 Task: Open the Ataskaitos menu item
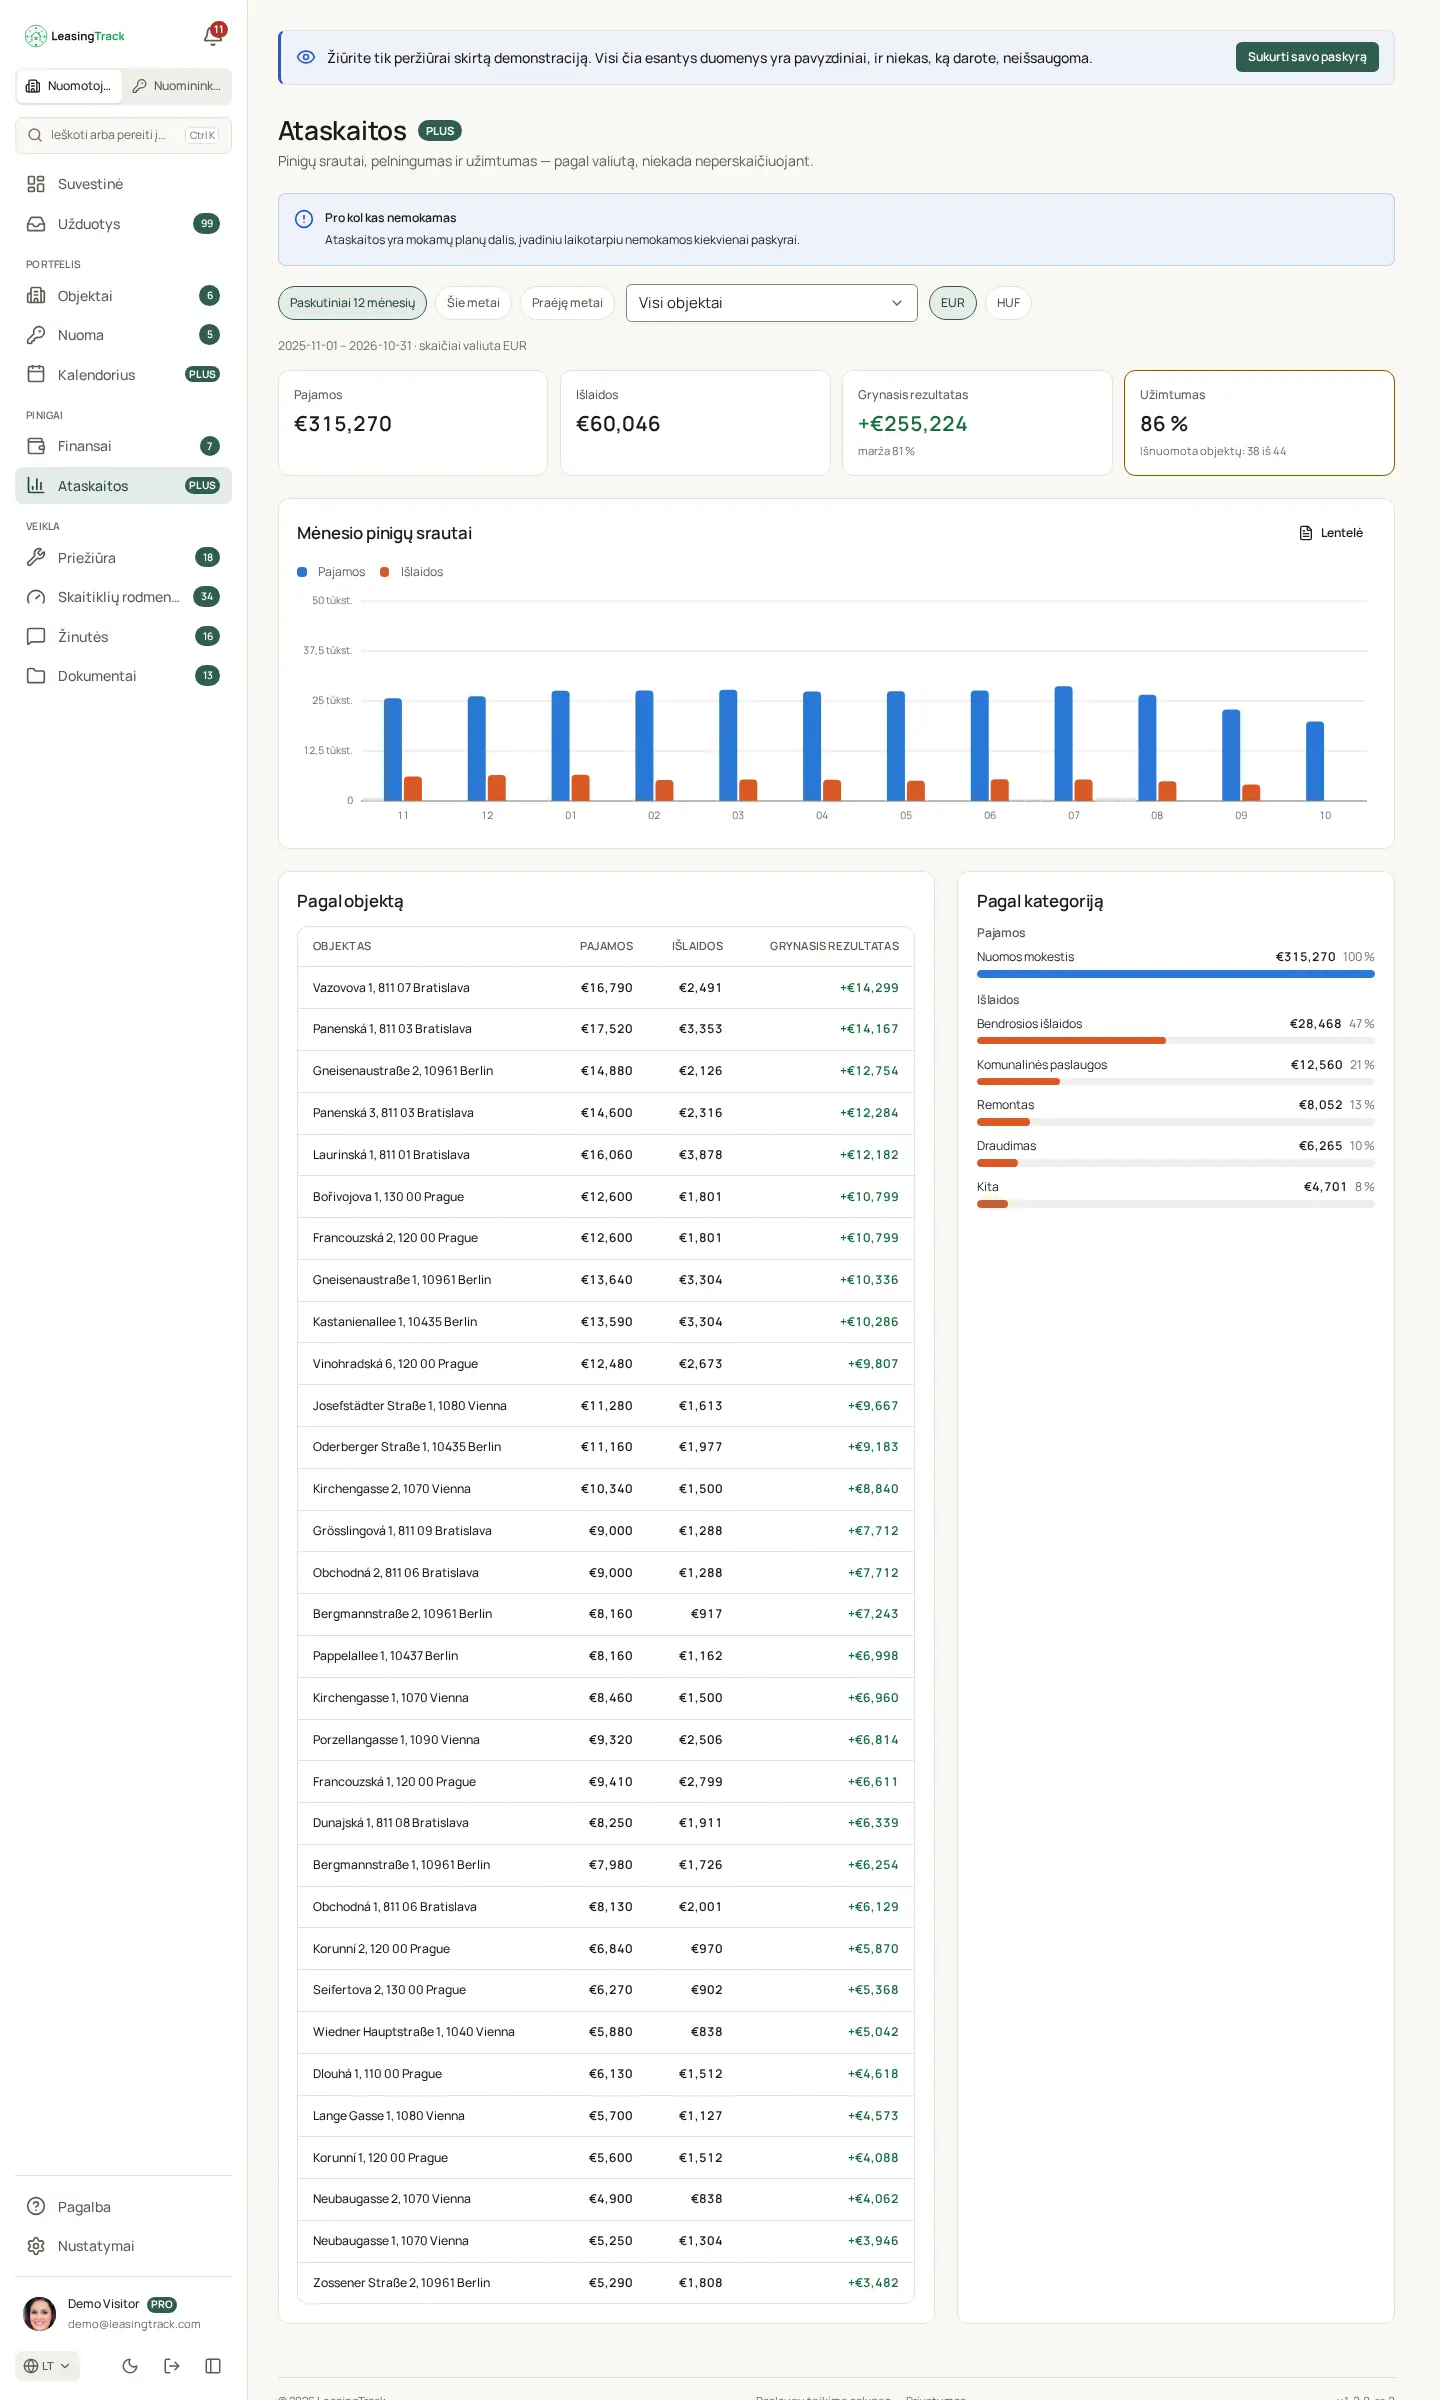pyautogui.click(x=123, y=486)
